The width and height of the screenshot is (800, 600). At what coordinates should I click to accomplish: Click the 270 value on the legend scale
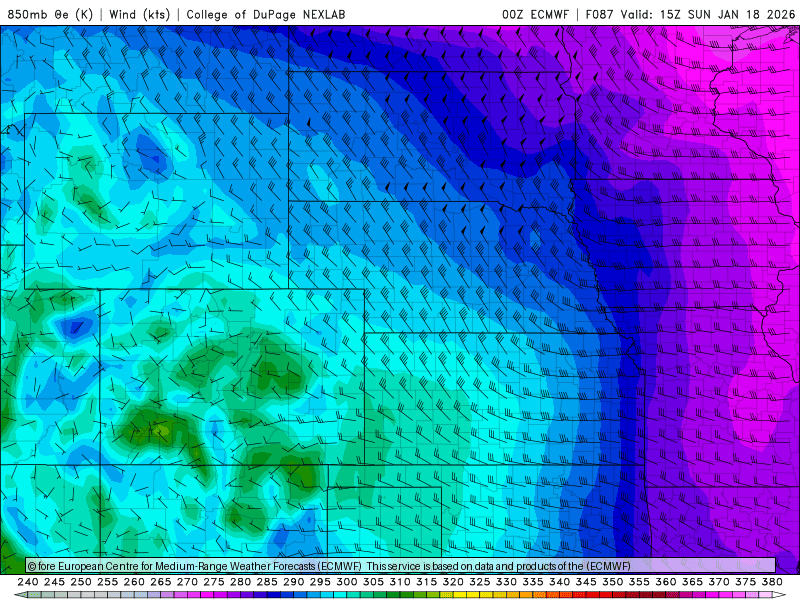click(x=187, y=582)
